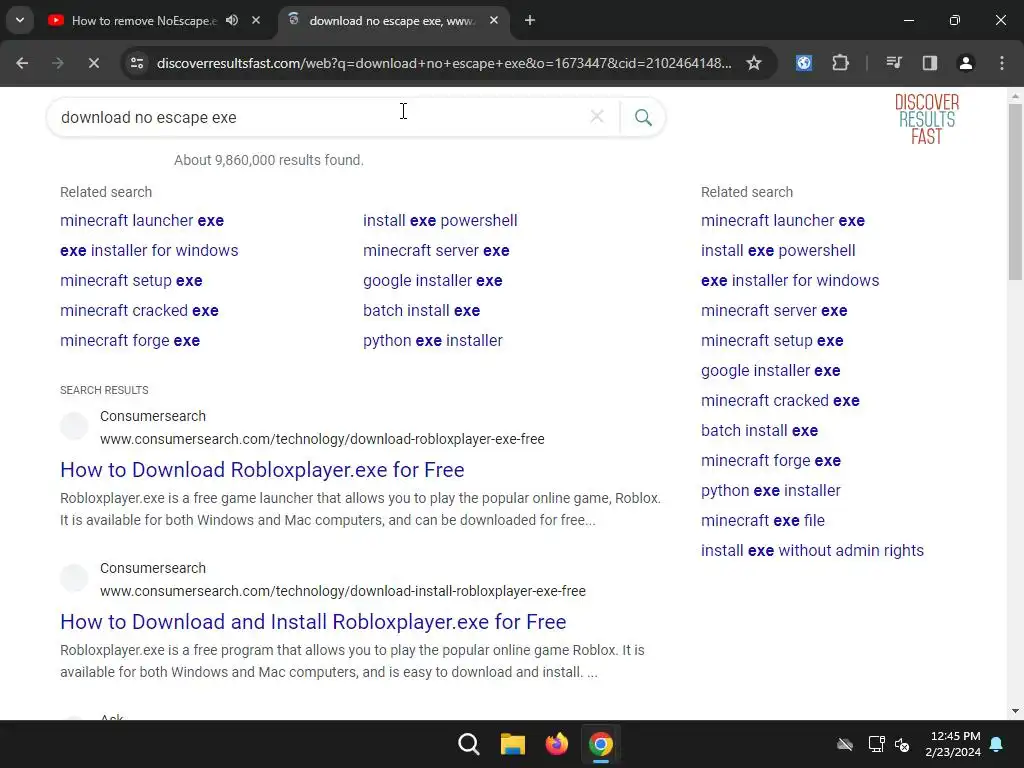The width and height of the screenshot is (1024, 768).
Task: Open Windows taskbar Search
Action: (x=468, y=744)
